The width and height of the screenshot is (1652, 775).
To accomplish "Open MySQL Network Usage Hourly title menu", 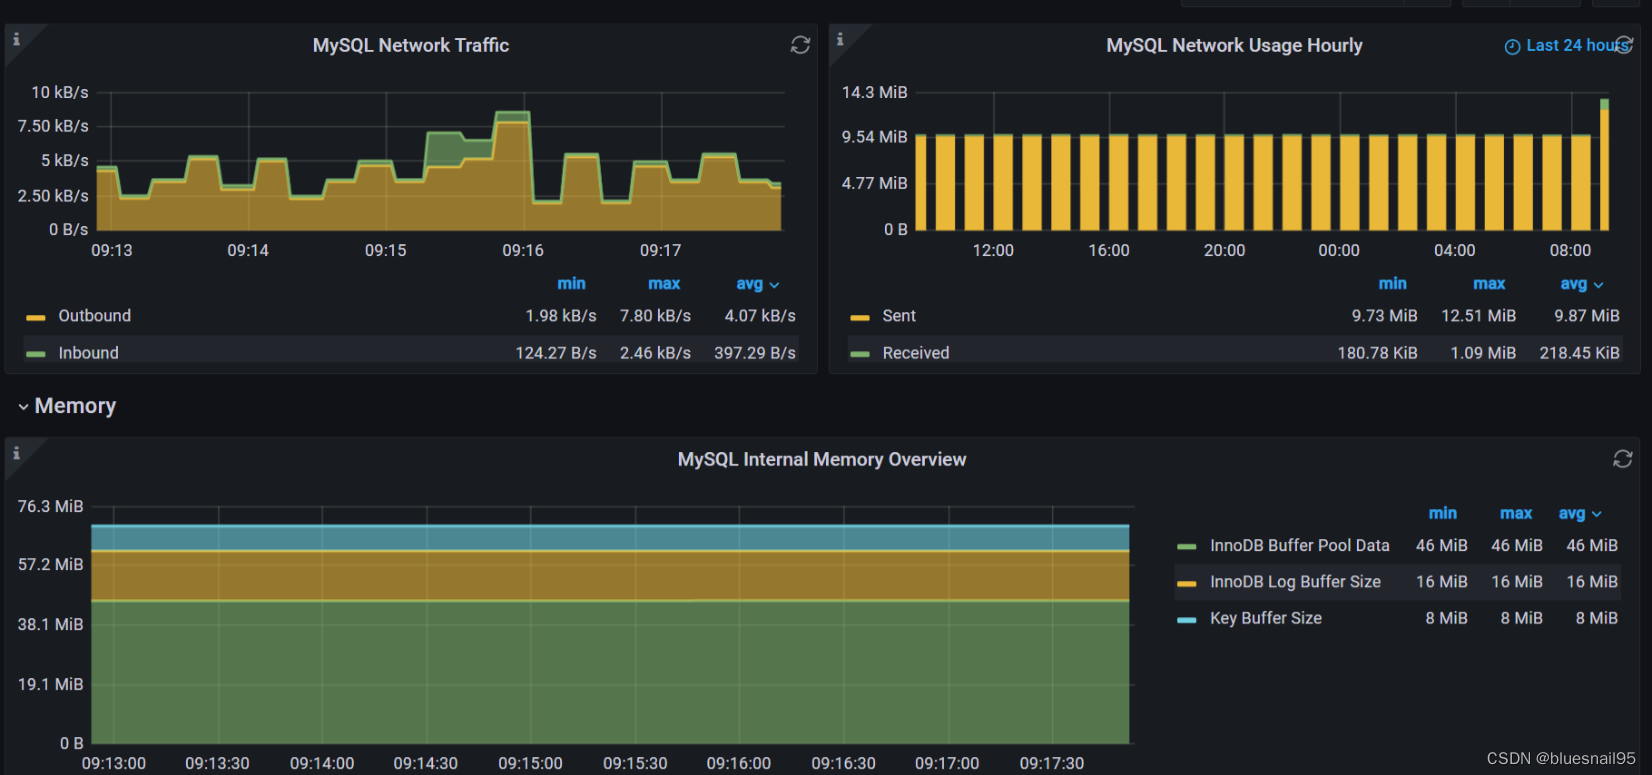I will coord(1234,46).
